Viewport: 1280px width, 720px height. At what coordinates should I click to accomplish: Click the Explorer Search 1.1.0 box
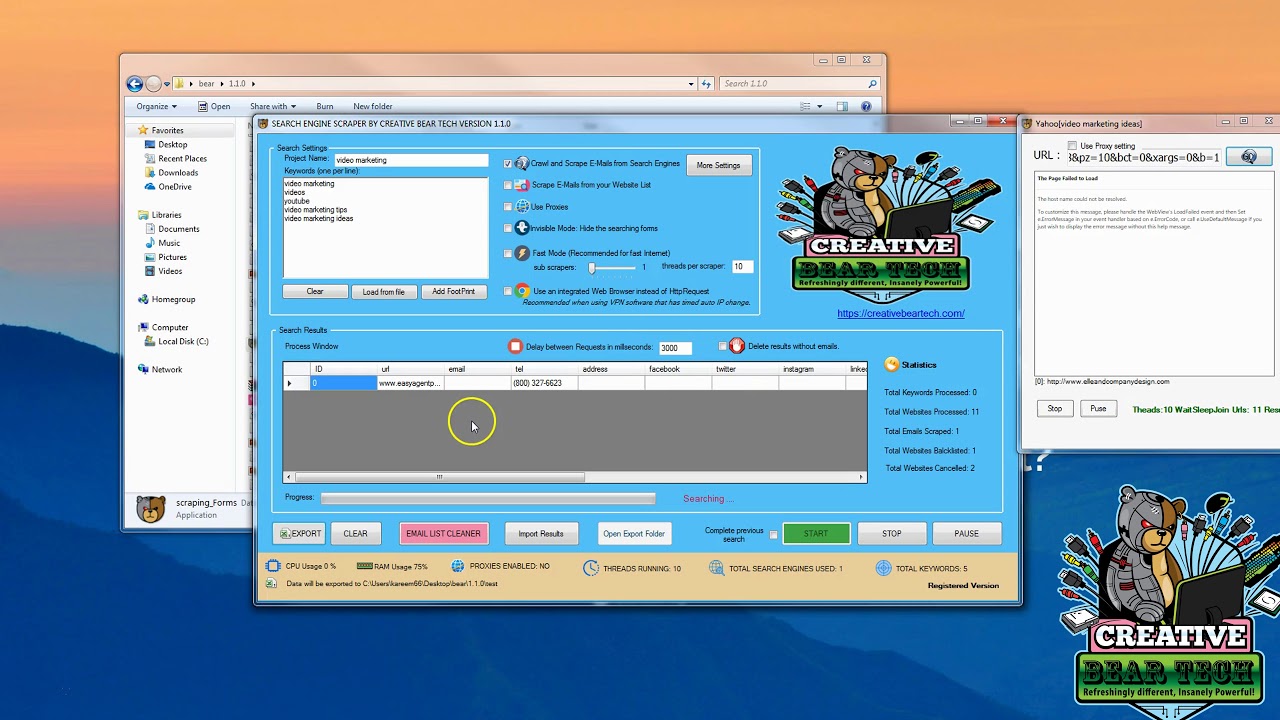798,84
